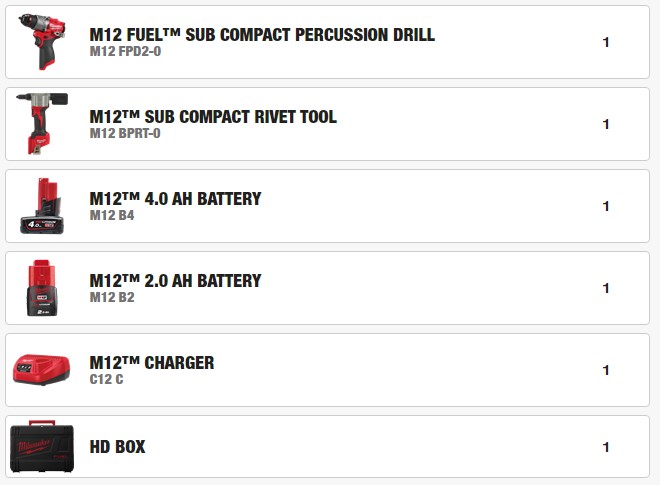660x485 pixels.
Task: Click the 2.0 Ah battery image
Action: coord(41,288)
